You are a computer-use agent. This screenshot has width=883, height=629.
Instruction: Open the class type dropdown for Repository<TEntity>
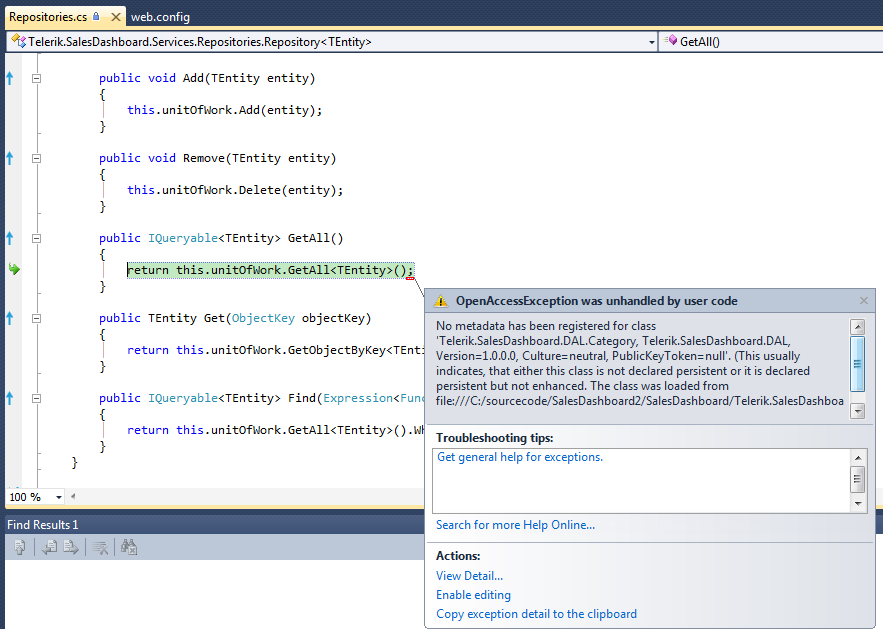651,42
